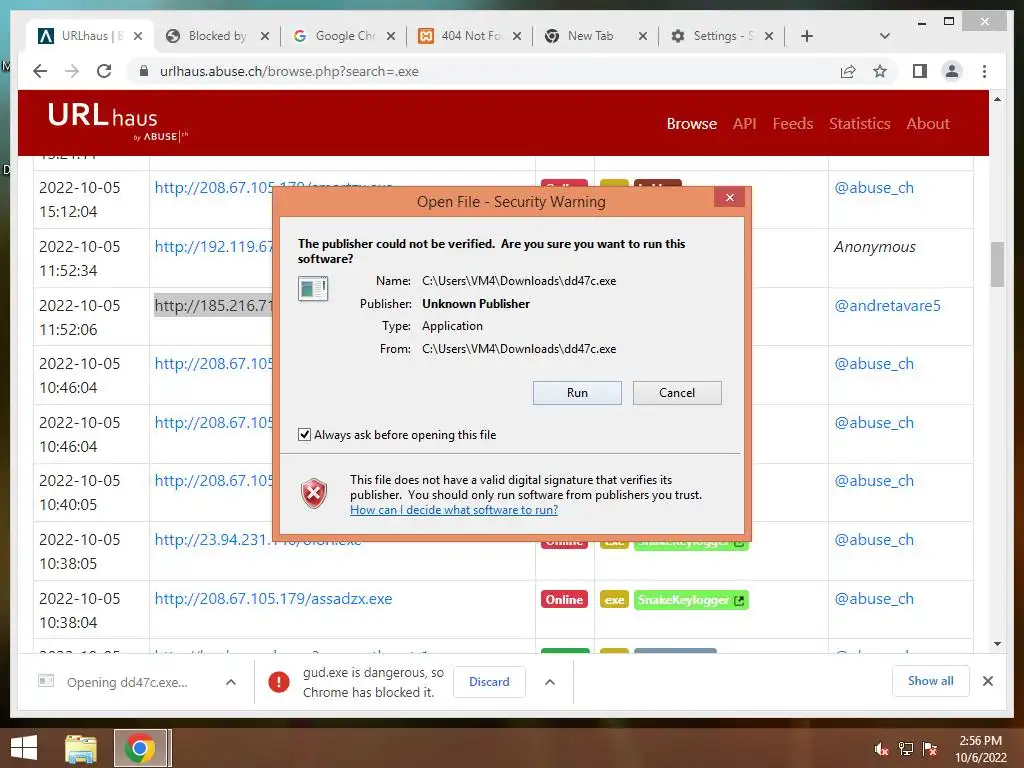Click the dangerous download warning icon

point(279,682)
